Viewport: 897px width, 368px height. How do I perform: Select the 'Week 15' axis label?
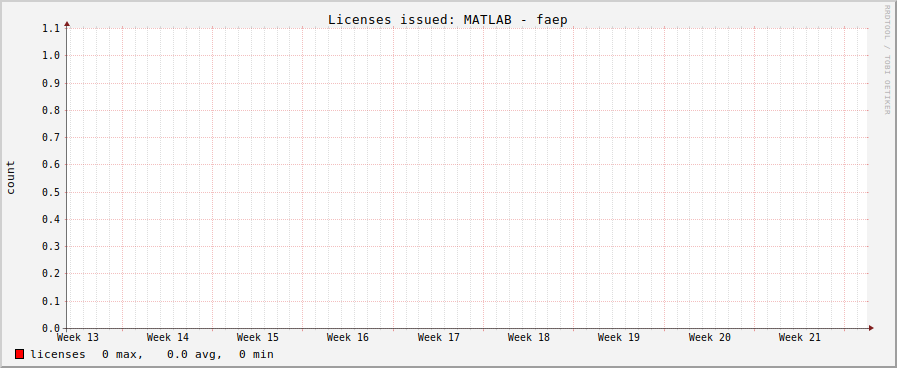point(257,337)
